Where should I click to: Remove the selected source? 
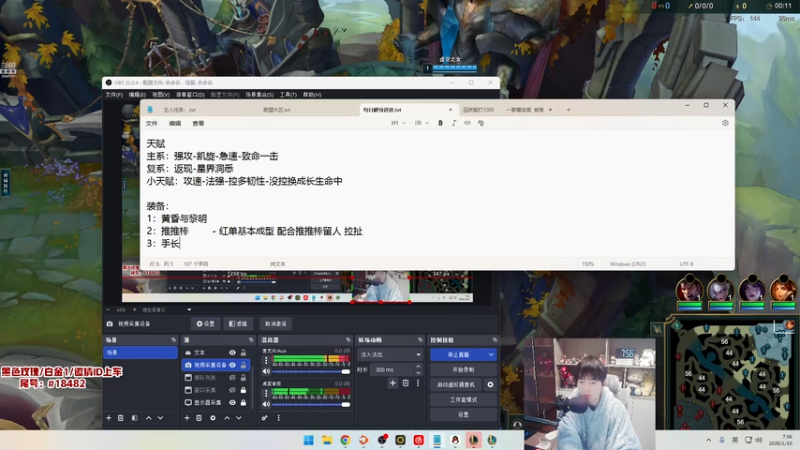pyautogui.click(x=199, y=418)
